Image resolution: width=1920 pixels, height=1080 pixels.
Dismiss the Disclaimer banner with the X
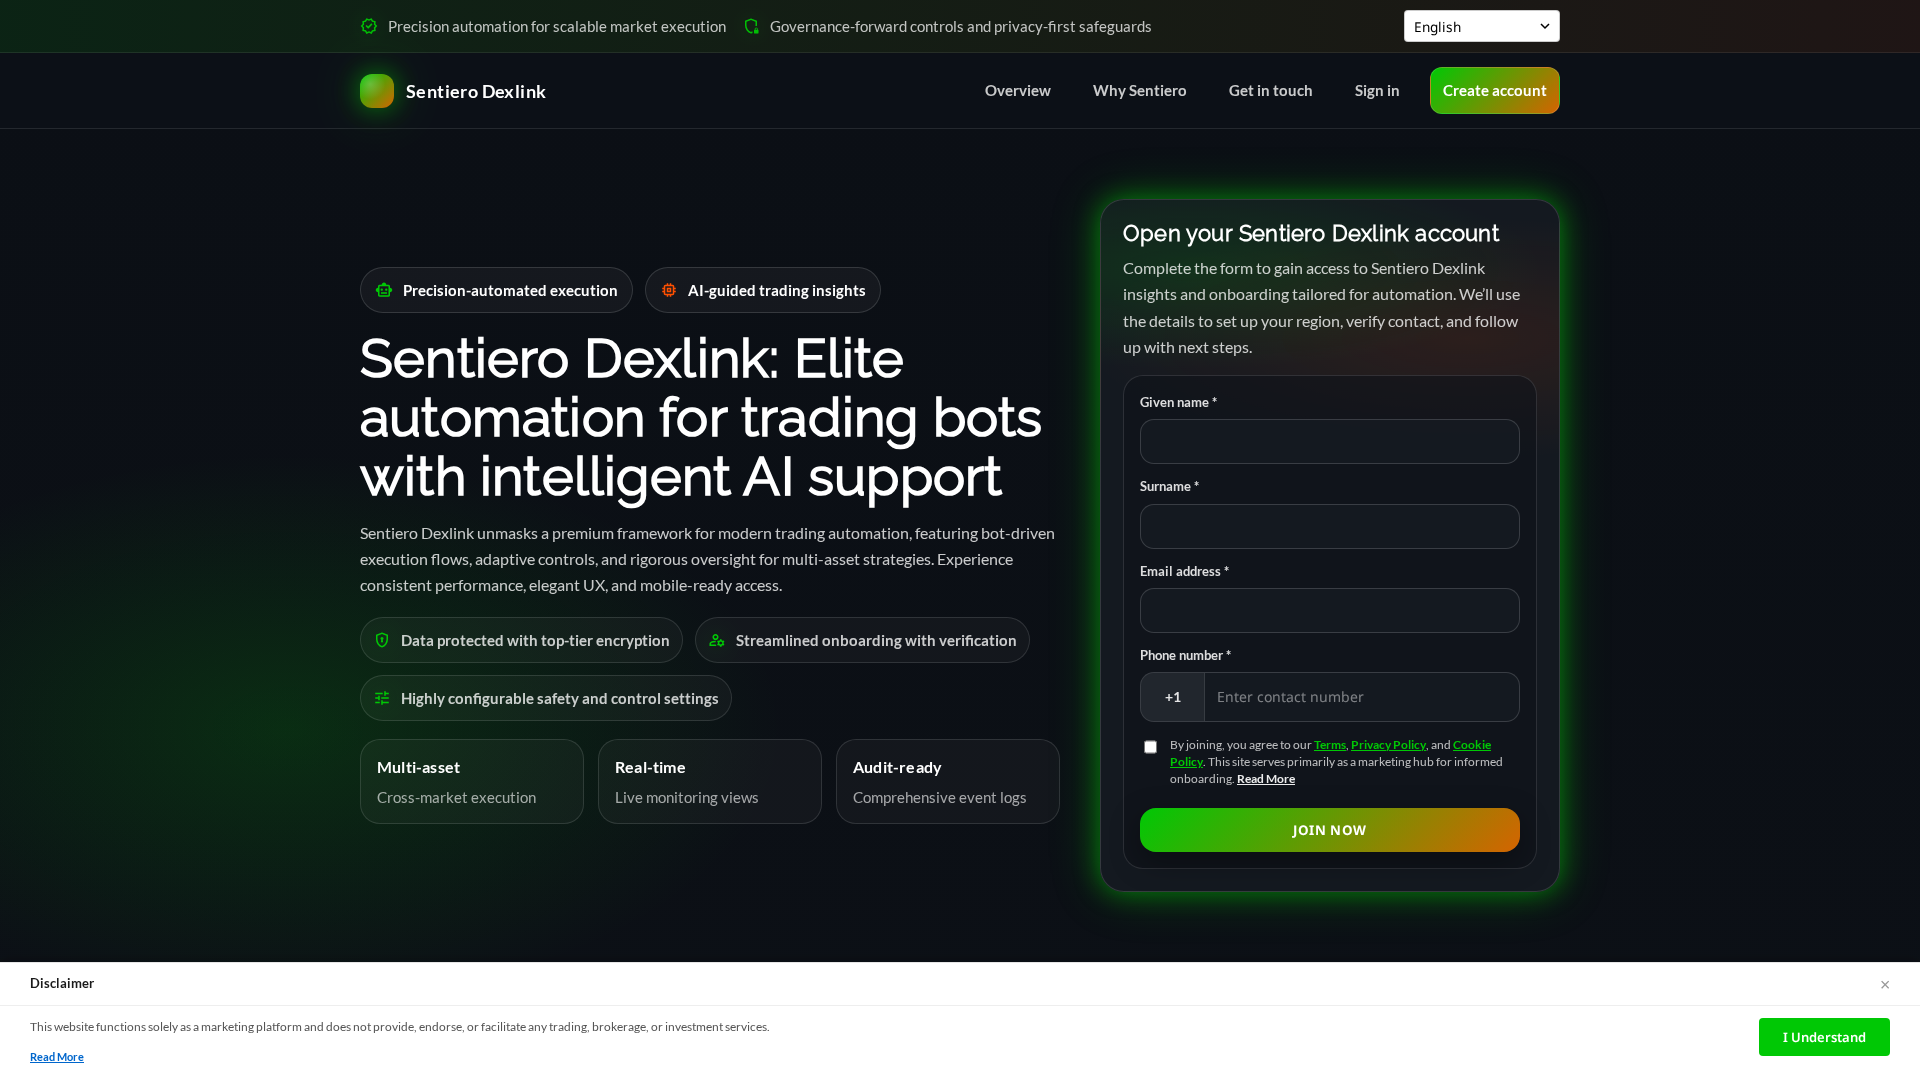click(1885, 984)
